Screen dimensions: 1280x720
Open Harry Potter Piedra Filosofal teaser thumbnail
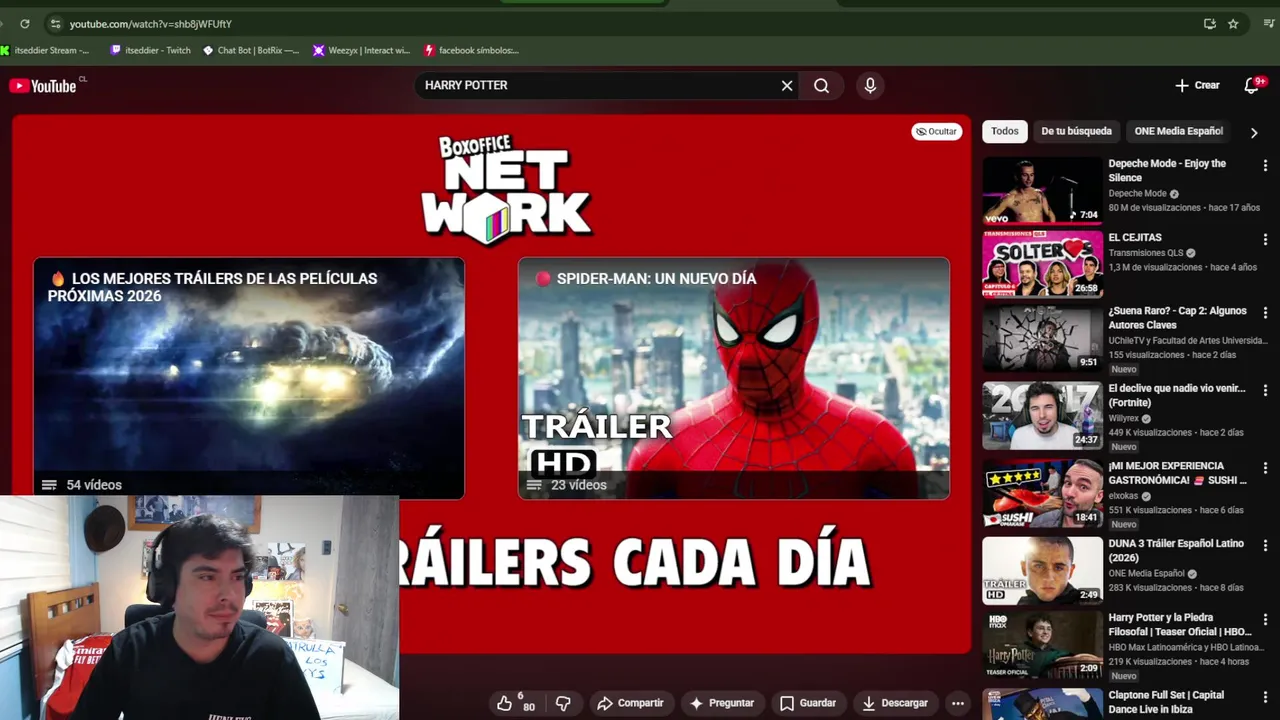click(1042, 644)
